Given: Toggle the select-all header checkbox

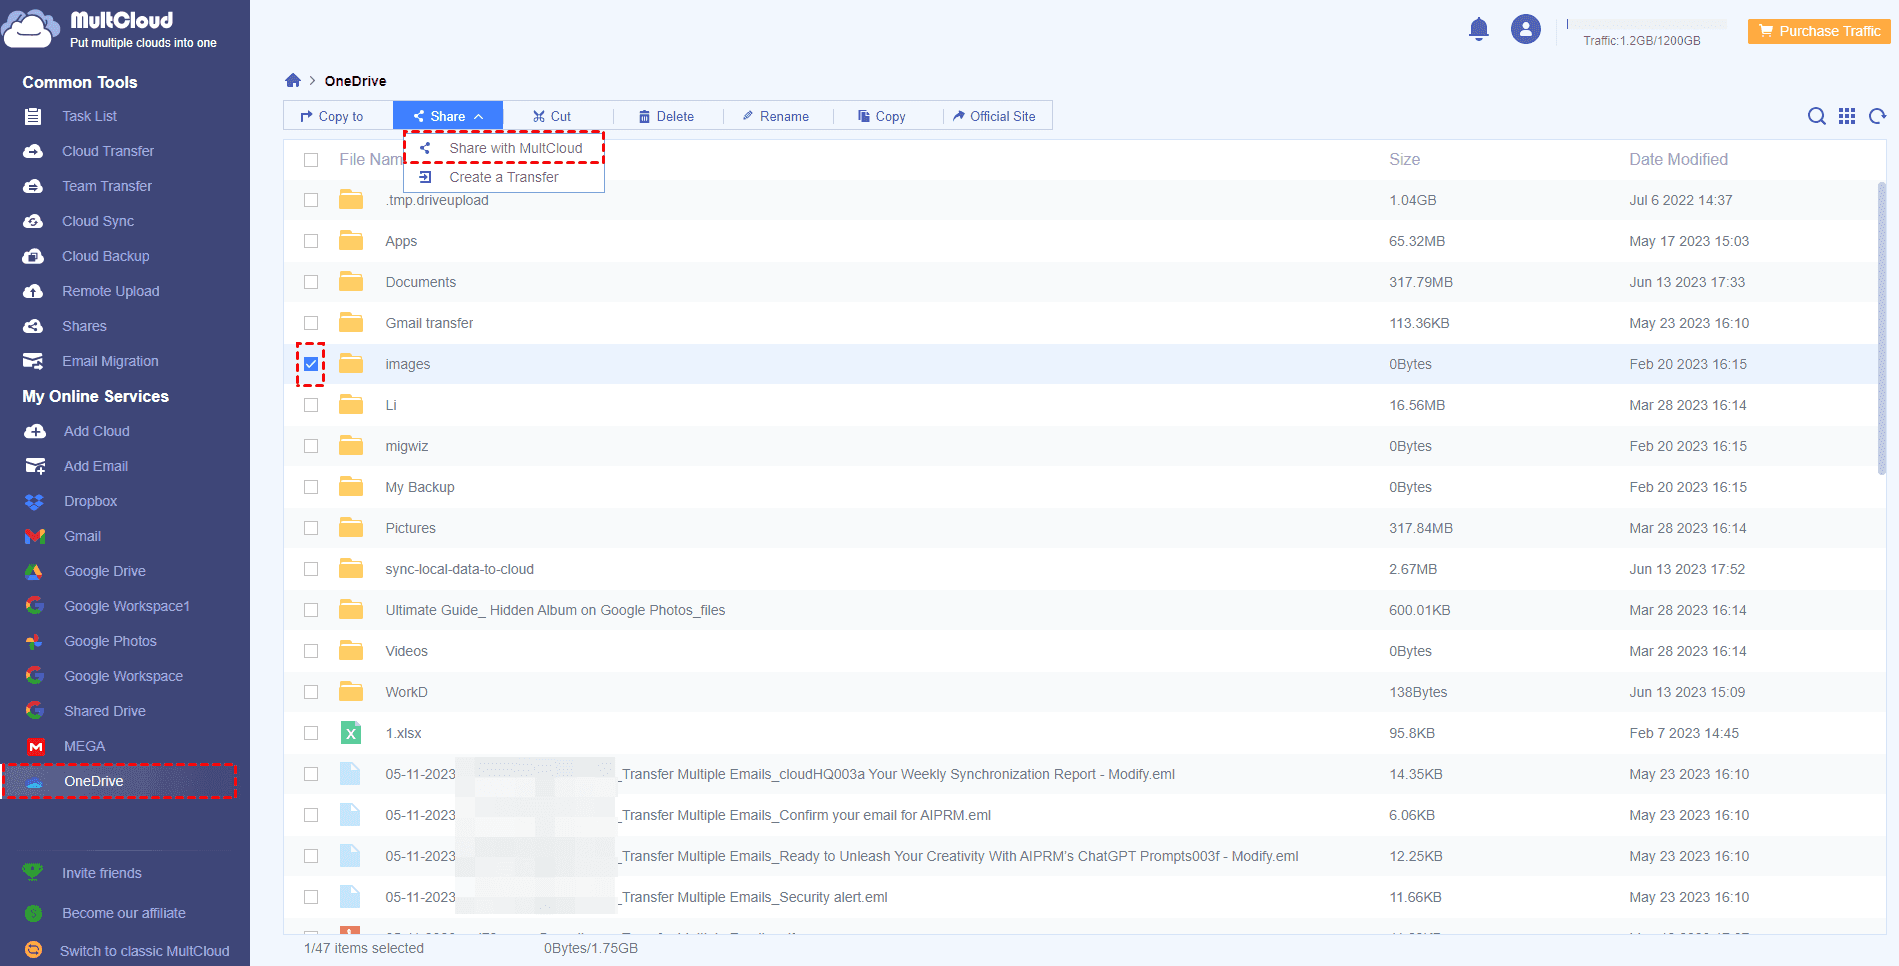Looking at the screenshot, I should pyautogui.click(x=311, y=160).
